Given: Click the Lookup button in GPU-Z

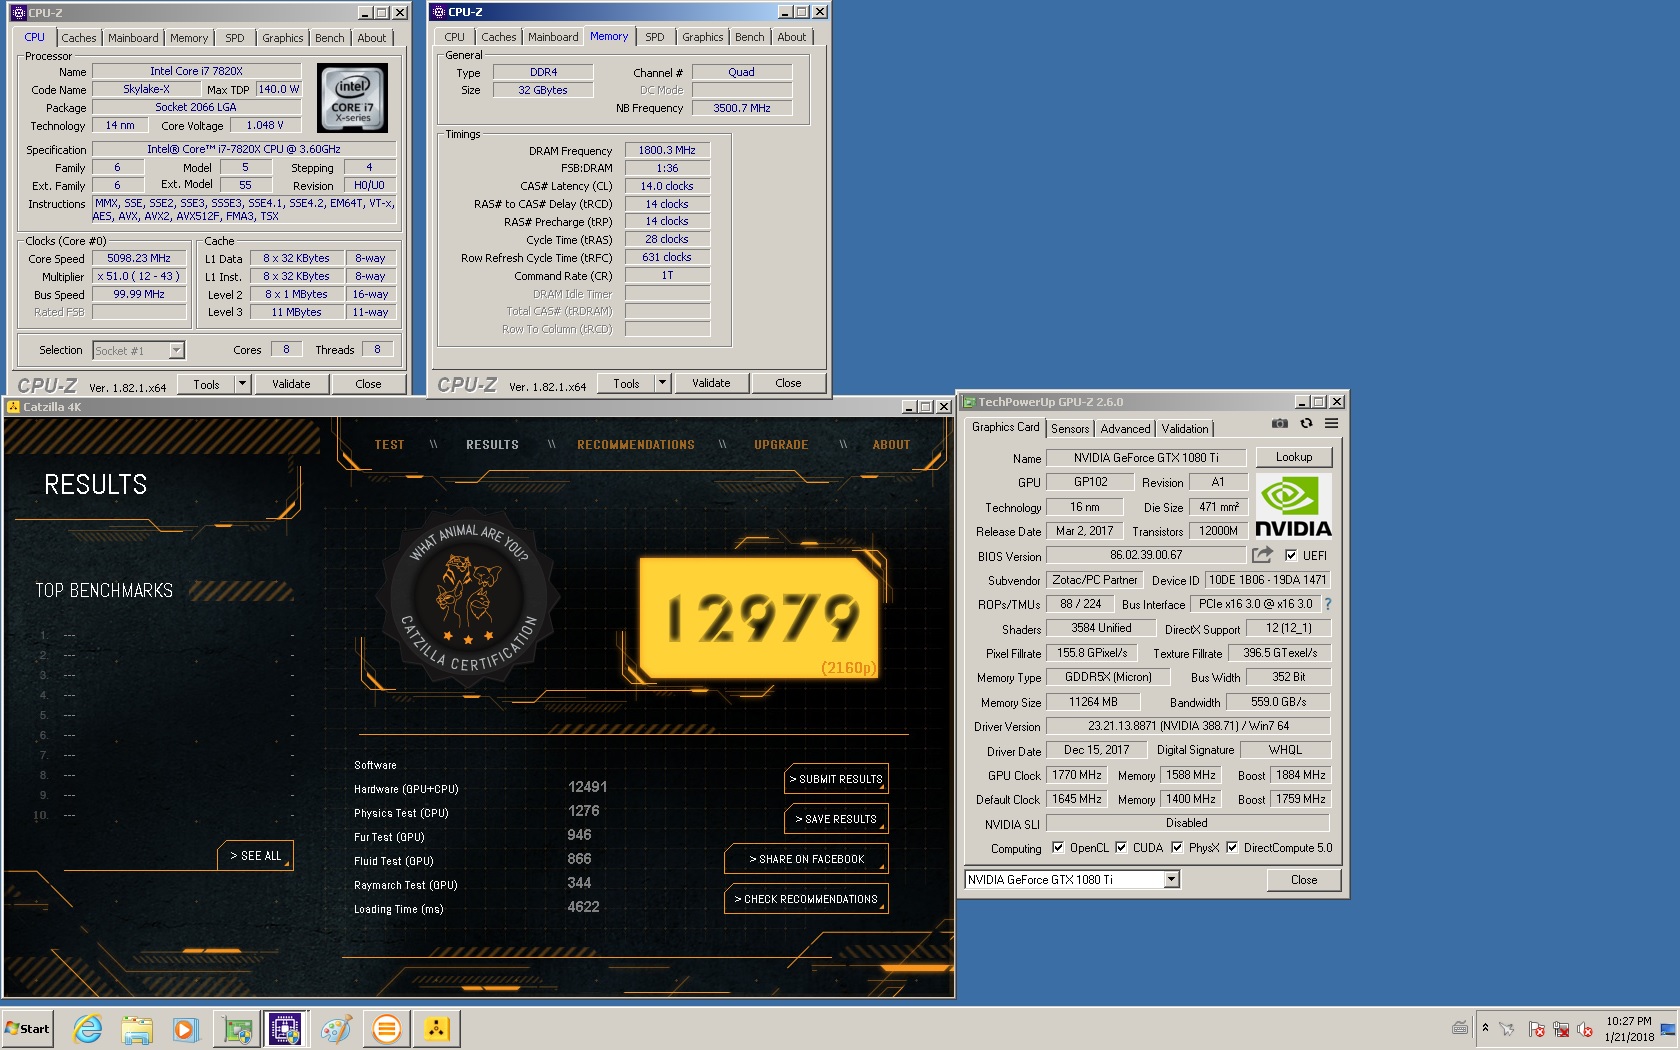Looking at the screenshot, I should pyautogui.click(x=1294, y=457).
